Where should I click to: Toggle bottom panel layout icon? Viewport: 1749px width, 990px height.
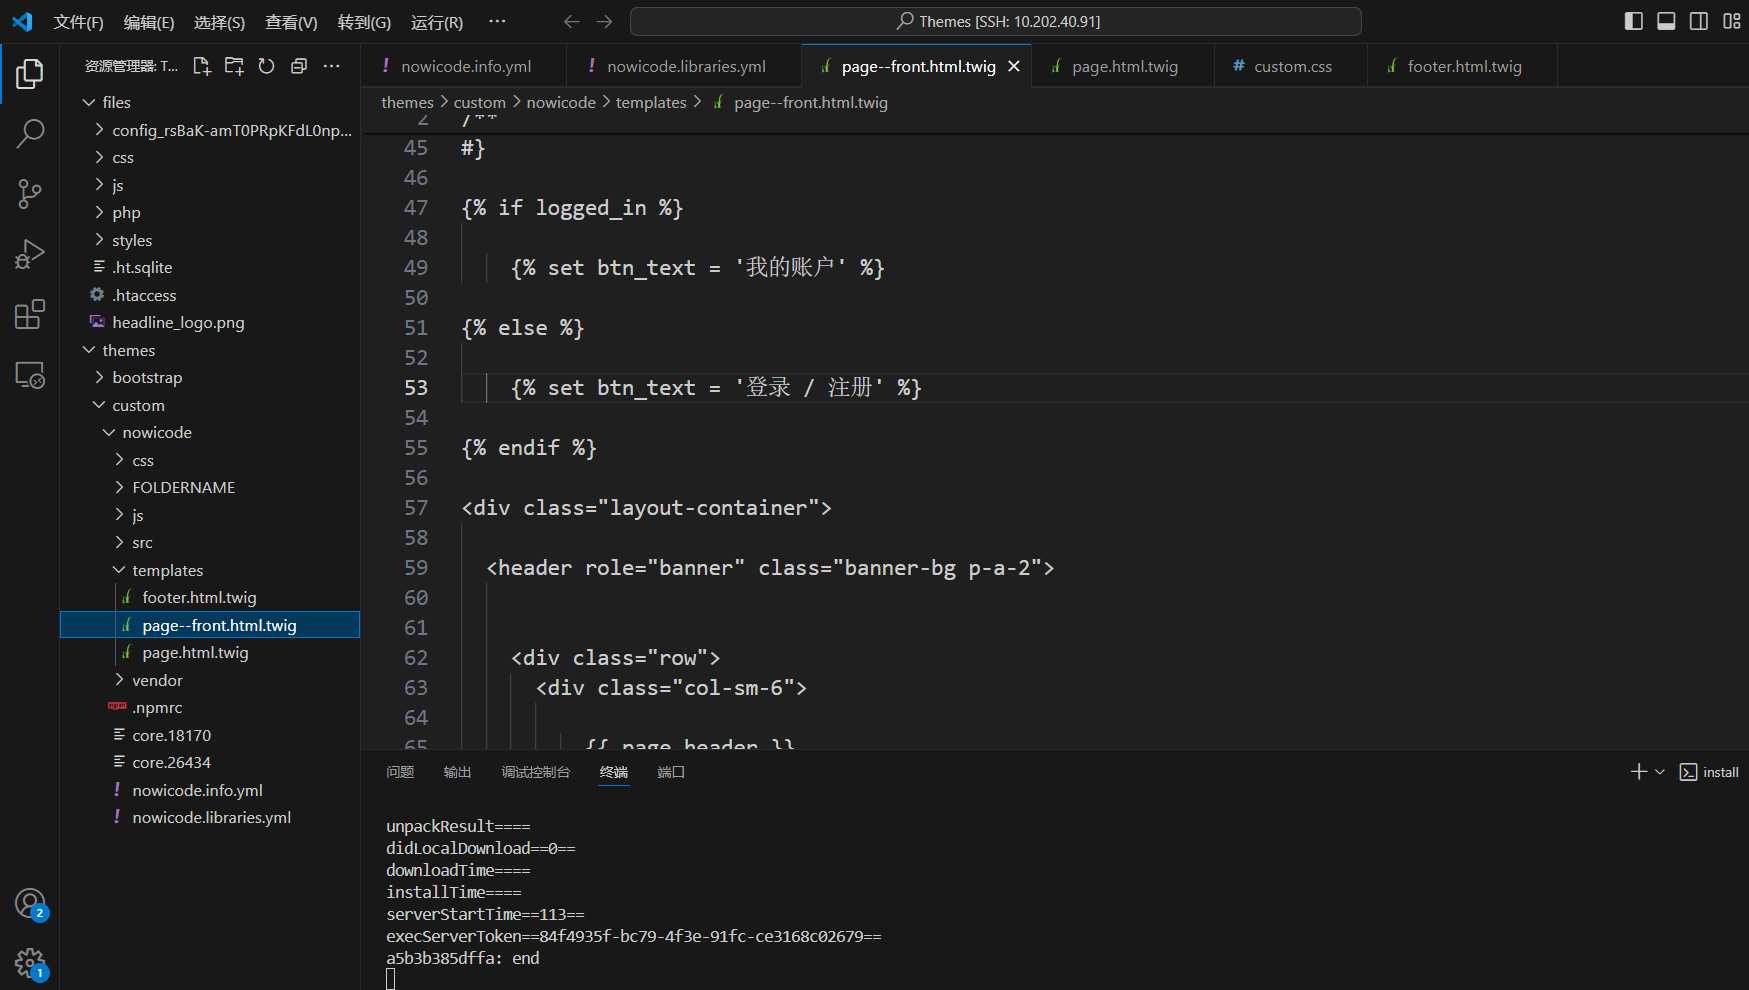pos(1666,21)
